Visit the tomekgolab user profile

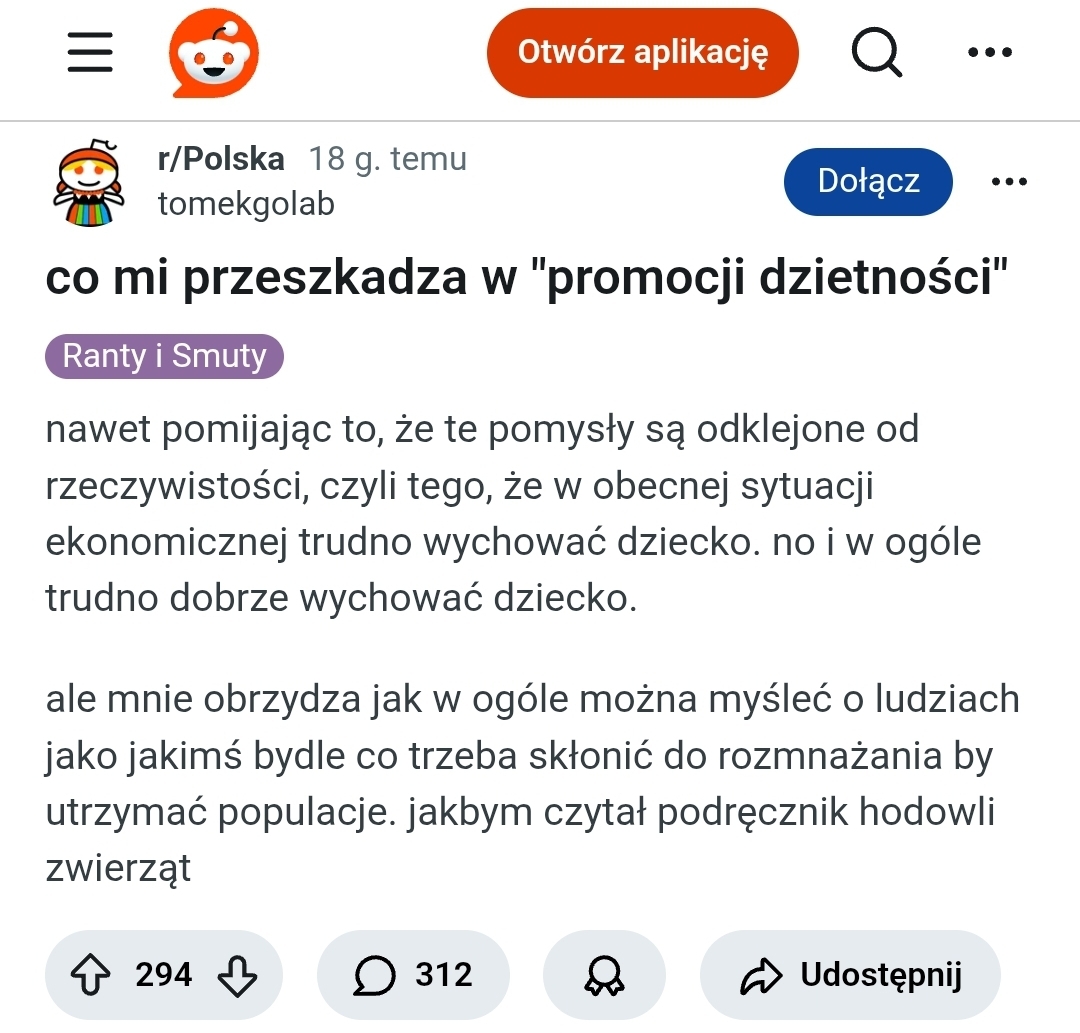click(246, 204)
